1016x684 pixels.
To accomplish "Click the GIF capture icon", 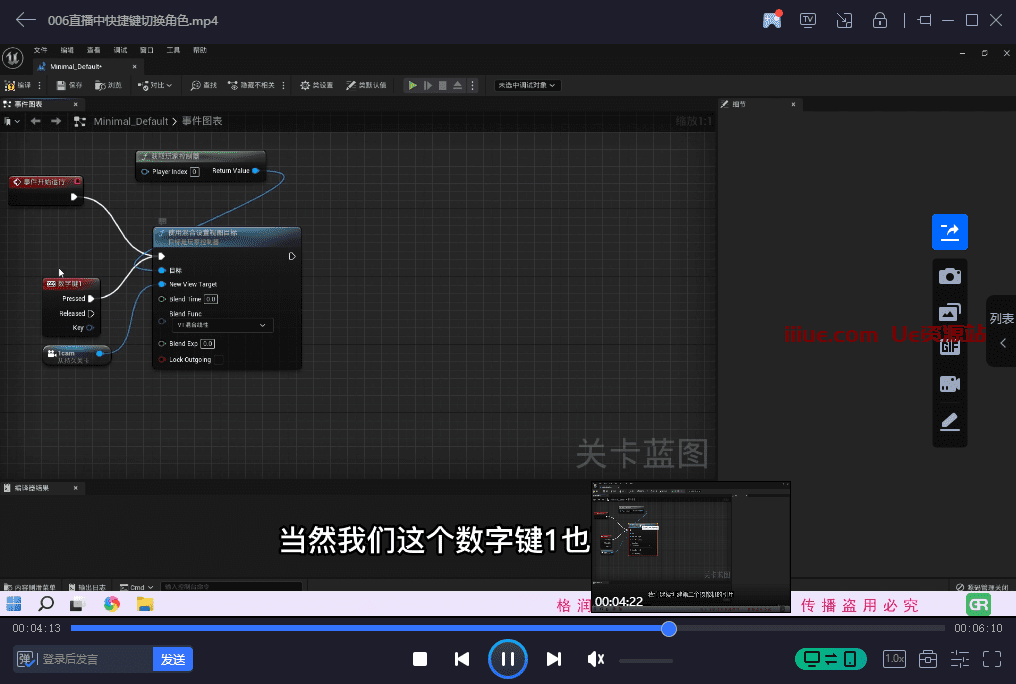I will coord(949,347).
